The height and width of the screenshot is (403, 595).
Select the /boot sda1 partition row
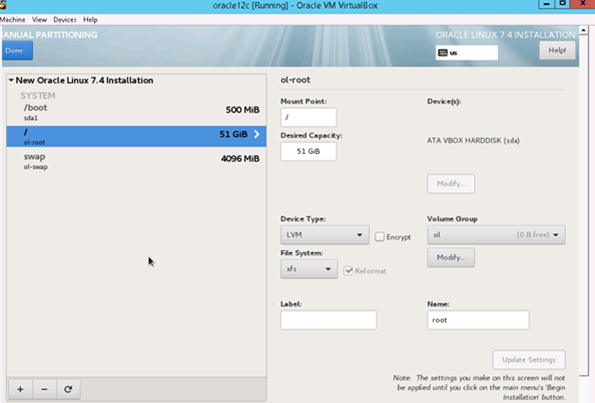(x=136, y=112)
